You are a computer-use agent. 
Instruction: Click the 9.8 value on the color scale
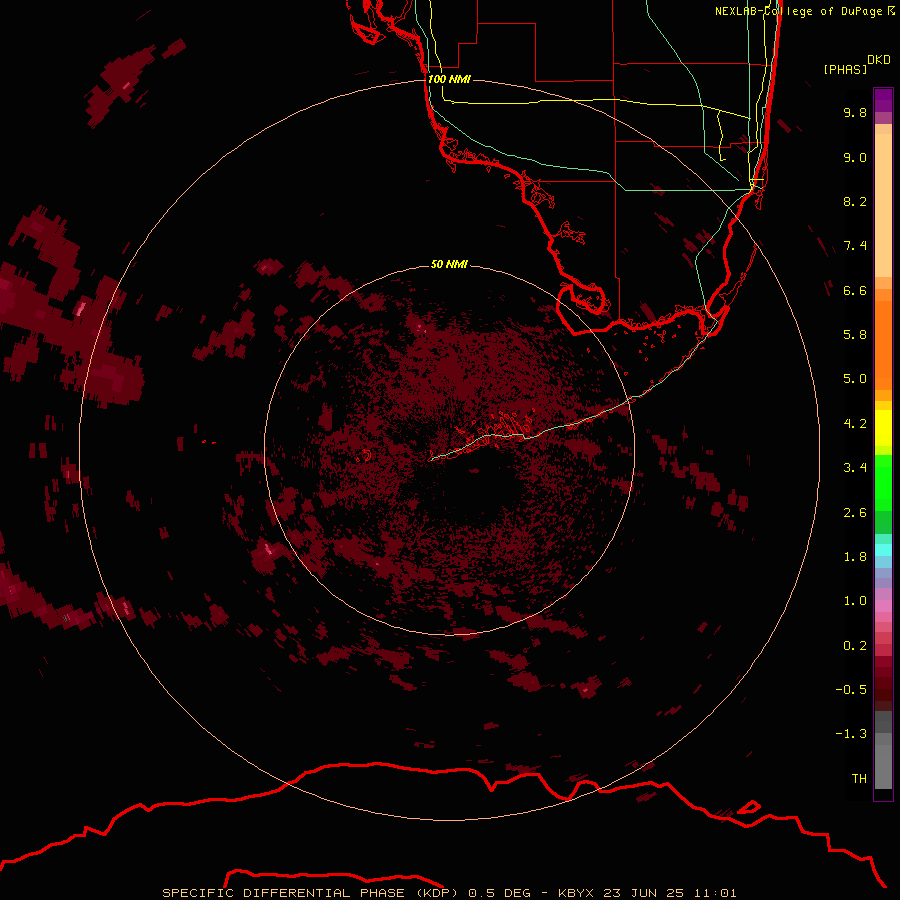[855, 112]
